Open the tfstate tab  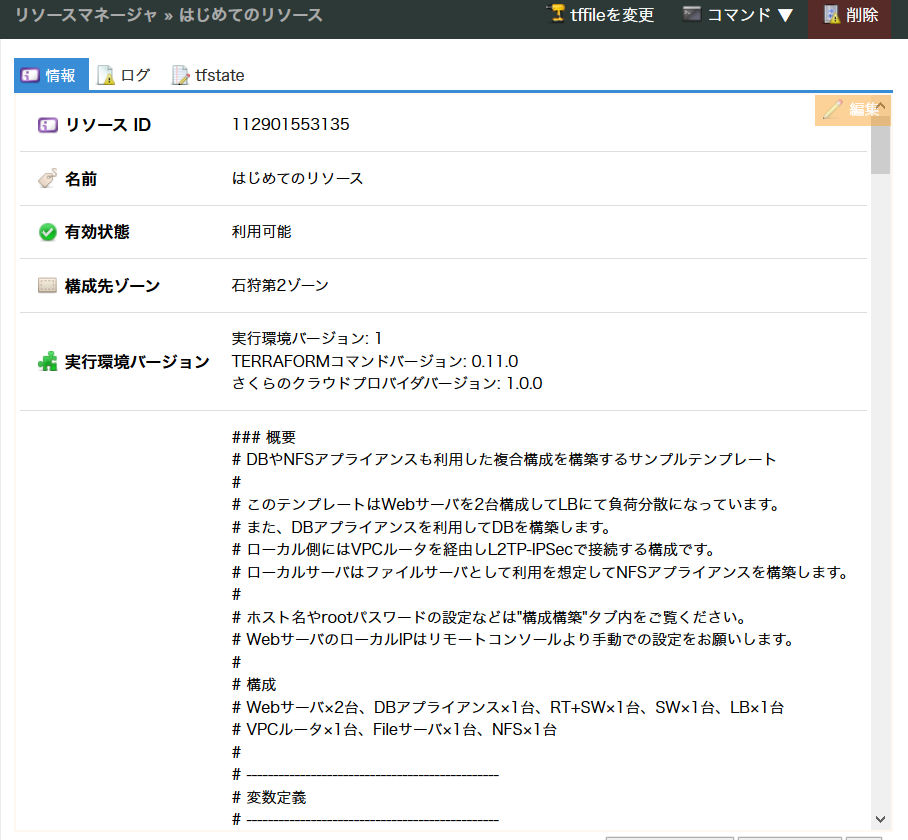[206, 74]
